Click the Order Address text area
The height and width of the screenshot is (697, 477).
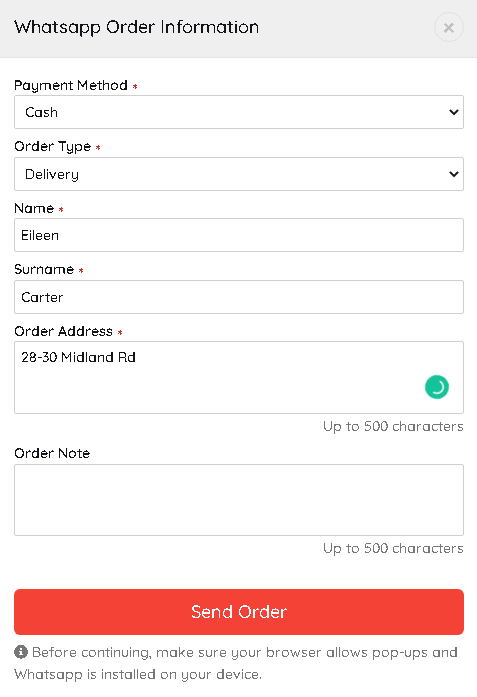[x=239, y=377]
